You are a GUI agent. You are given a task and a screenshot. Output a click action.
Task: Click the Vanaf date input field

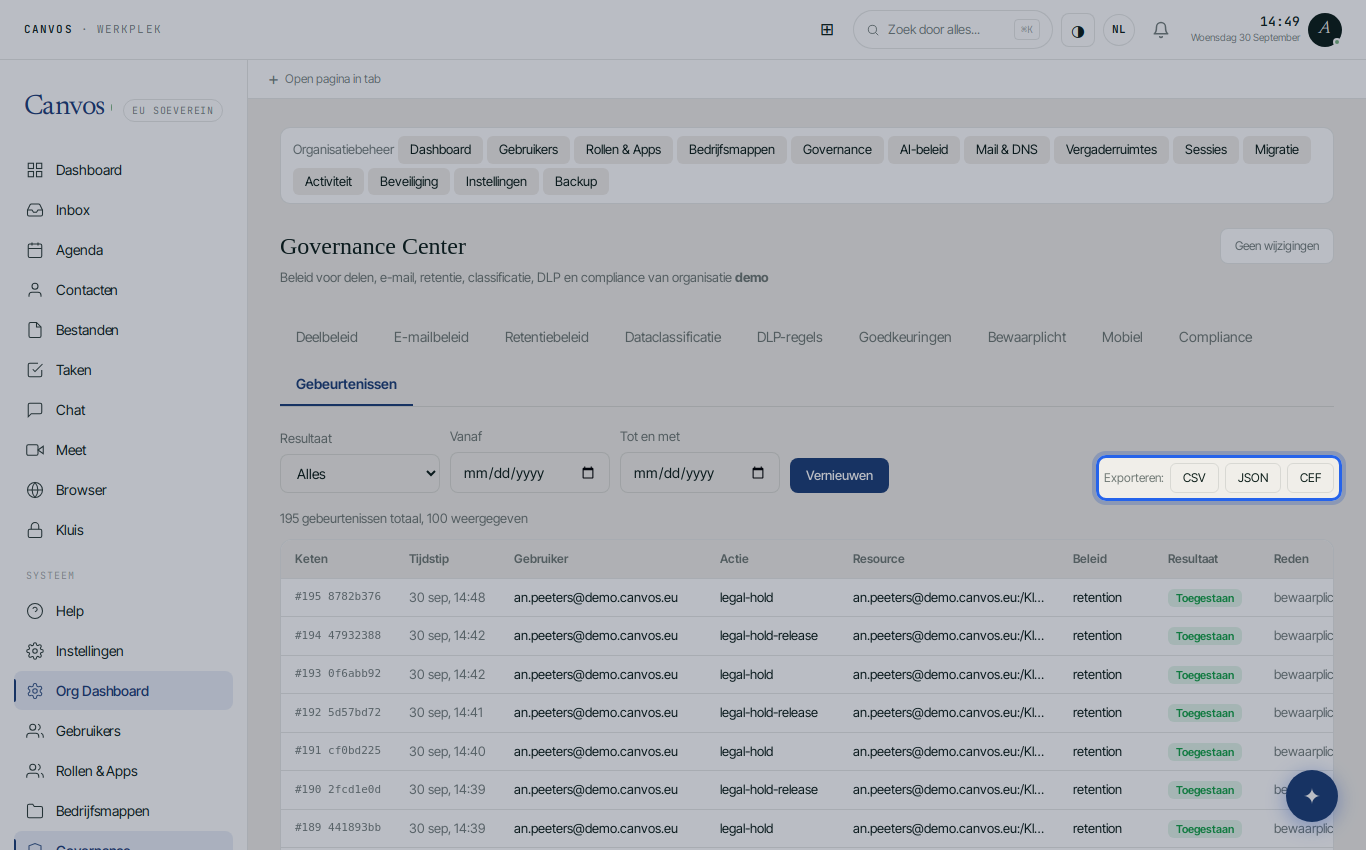pyautogui.click(x=530, y=473)
